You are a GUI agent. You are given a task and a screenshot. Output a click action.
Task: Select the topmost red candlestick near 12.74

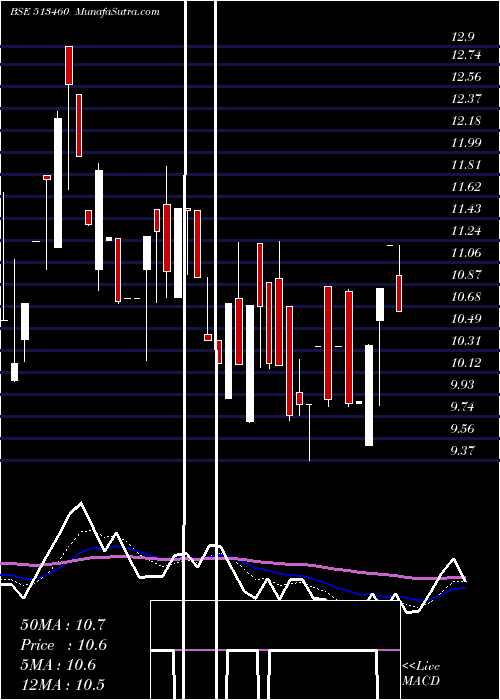coord(69,65)
